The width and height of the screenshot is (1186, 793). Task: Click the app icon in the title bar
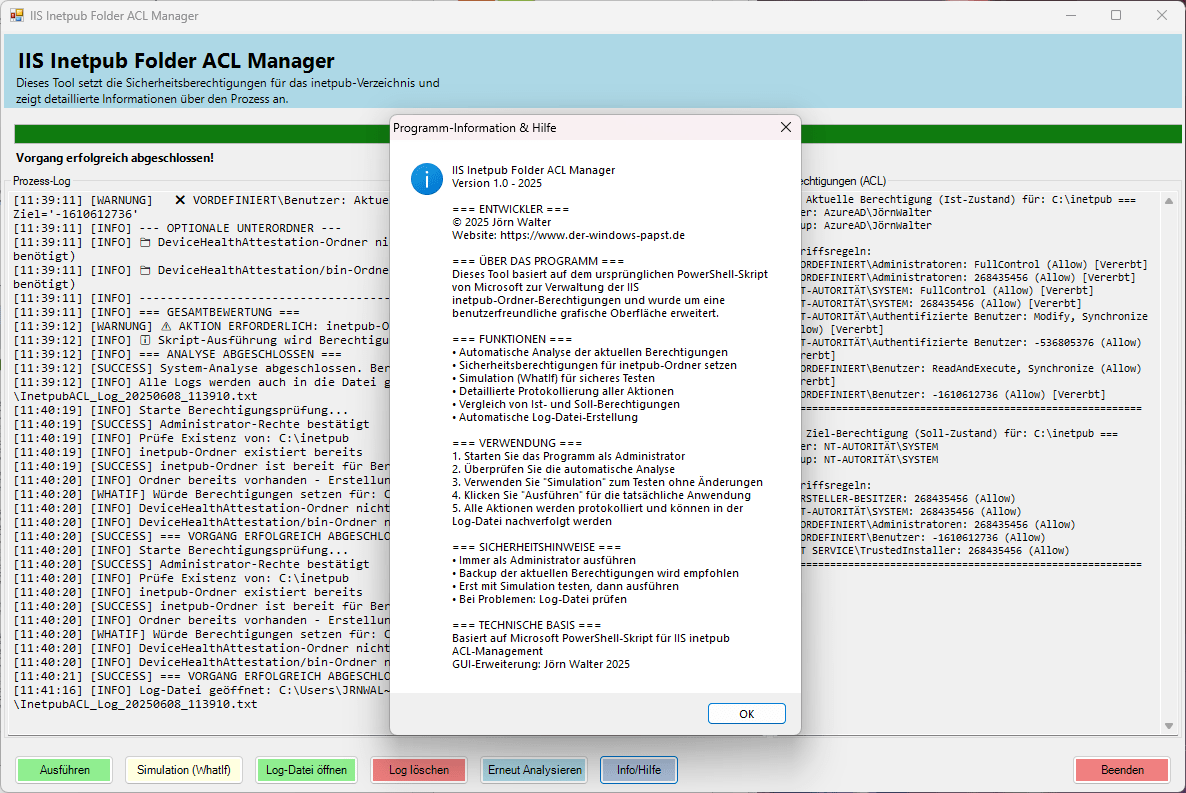click(x=17, y=16)
